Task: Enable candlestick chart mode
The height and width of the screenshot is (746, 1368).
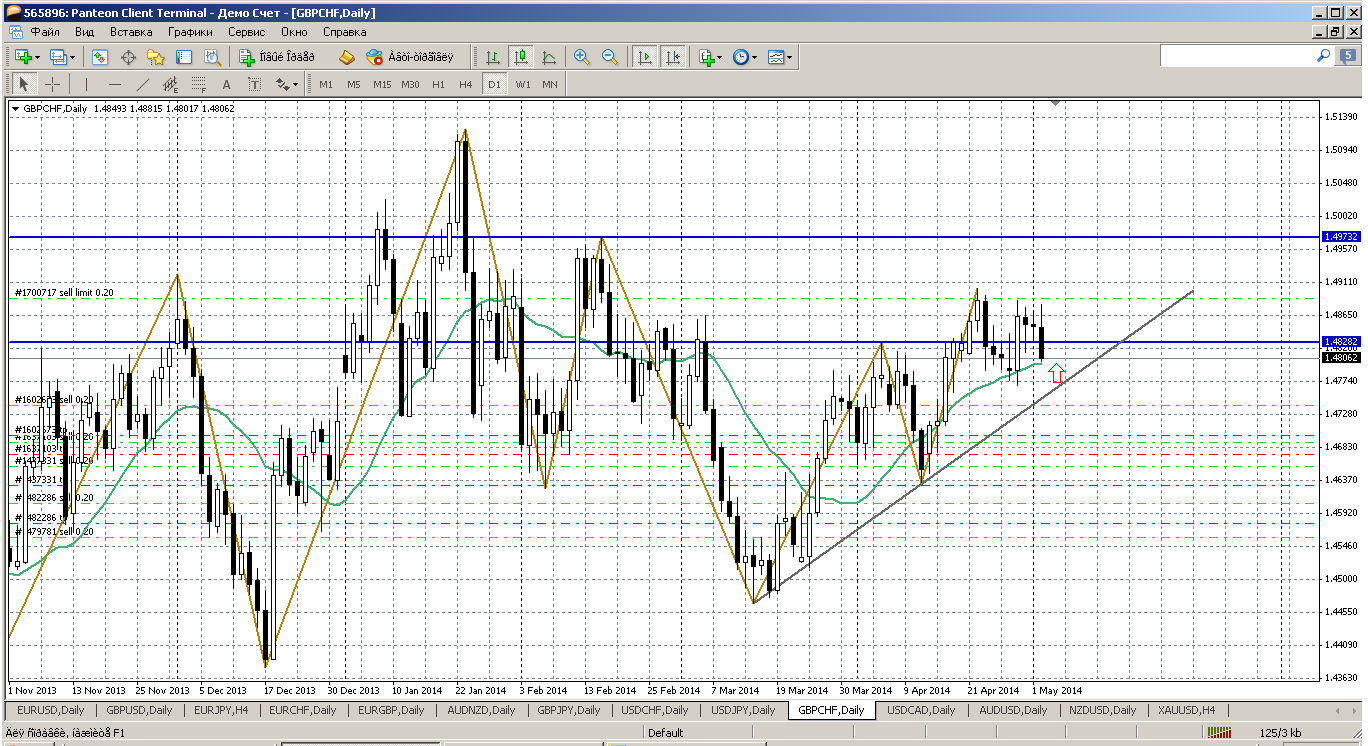Action: point(521,58)
